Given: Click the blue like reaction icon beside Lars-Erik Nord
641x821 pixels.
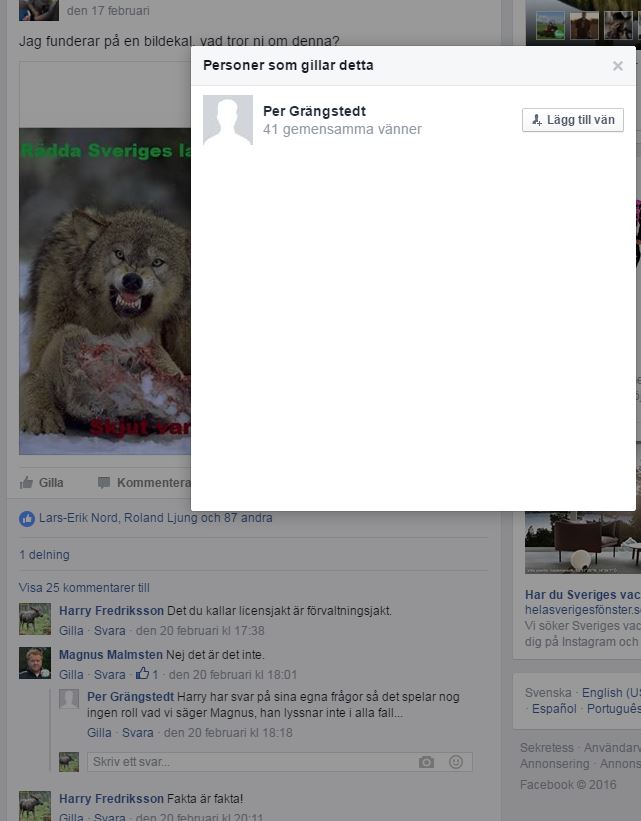Looking at the screenshot, I should (27, 518).
